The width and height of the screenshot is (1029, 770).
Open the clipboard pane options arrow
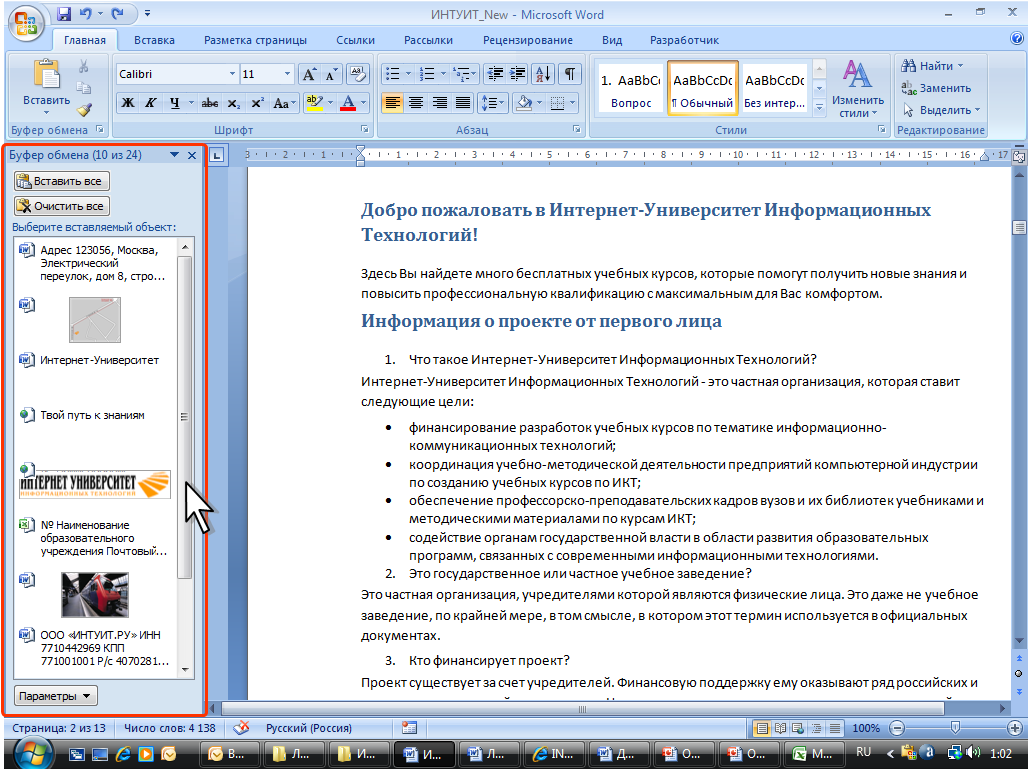click(174, 155)
